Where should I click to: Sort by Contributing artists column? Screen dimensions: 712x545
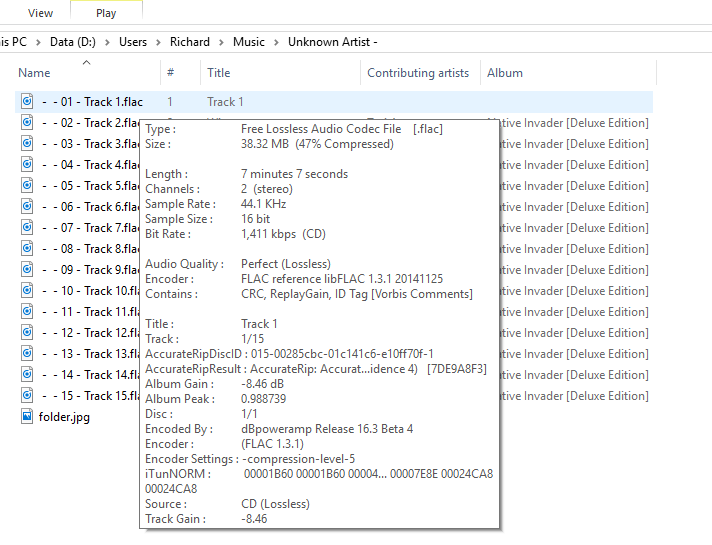pos(417,73)
